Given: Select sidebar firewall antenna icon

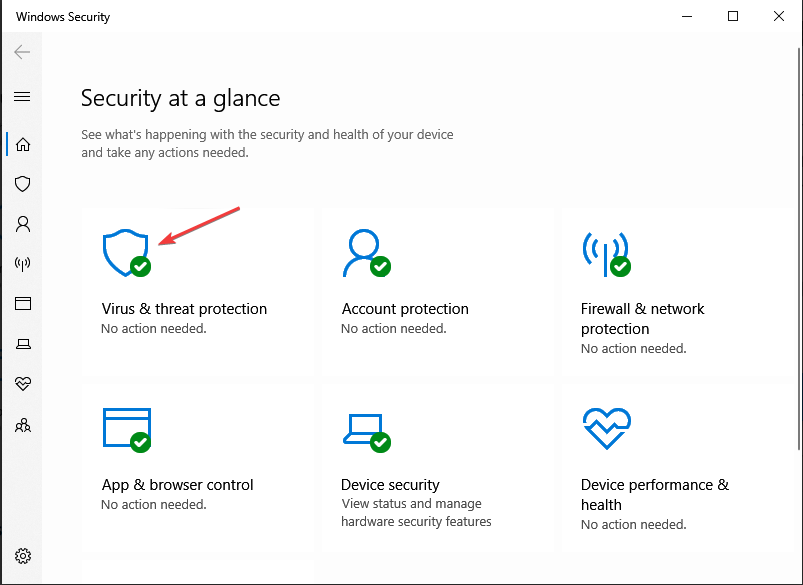Looking at the screenshot, I should pyautogui.click(x=23, y=264).
